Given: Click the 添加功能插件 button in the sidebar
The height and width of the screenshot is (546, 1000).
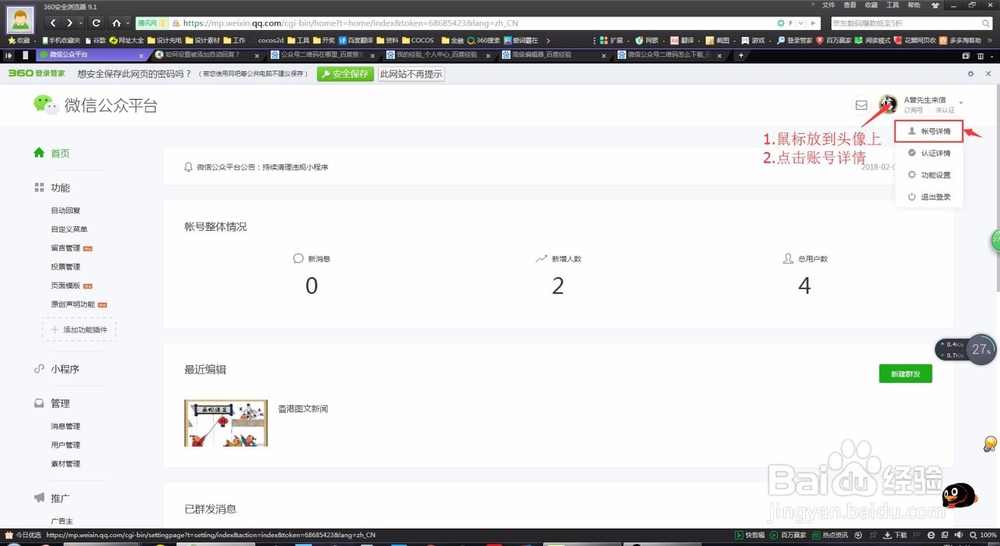Looking at the screenshot, I should [x=79, y=330].
